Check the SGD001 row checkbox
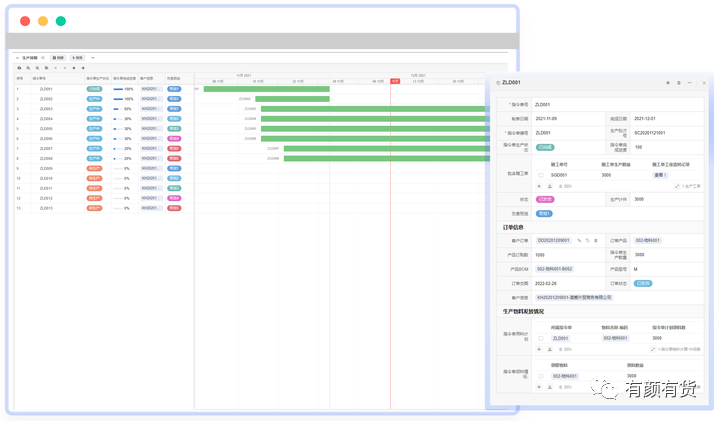The width and height of the screenshot is (720, 421). click(541, 175)
